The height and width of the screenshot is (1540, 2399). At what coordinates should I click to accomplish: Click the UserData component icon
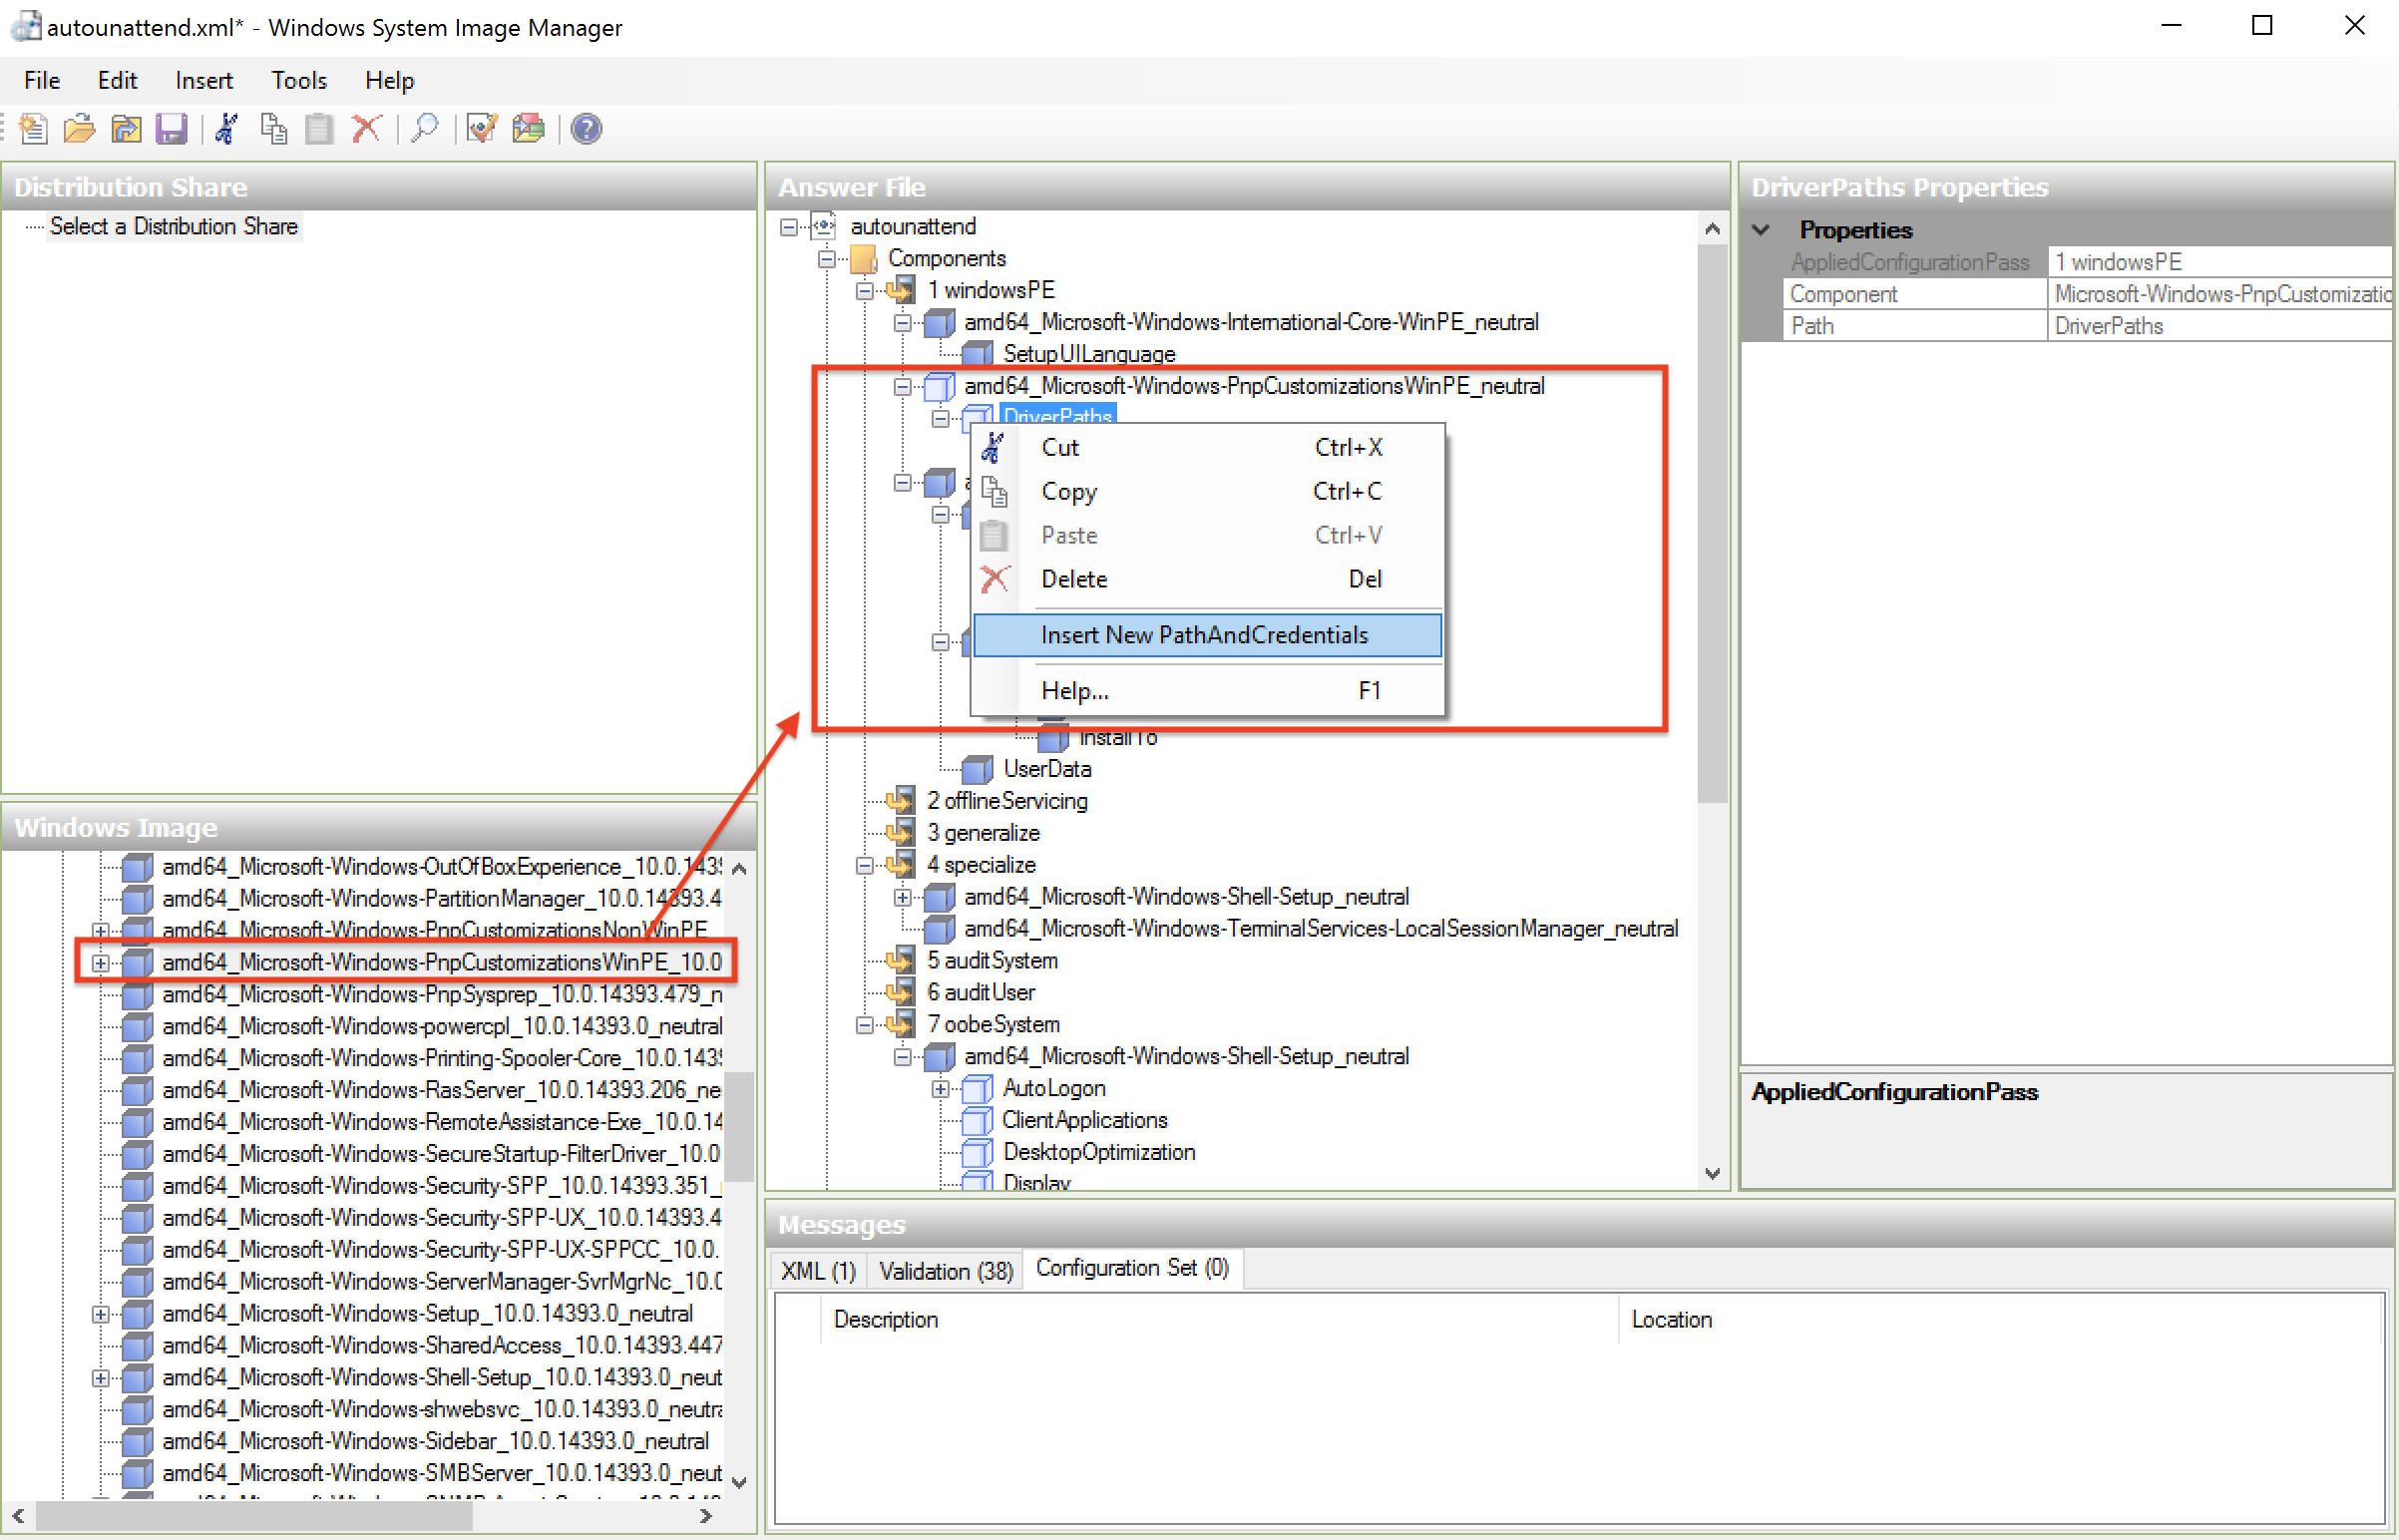[977, 769]
